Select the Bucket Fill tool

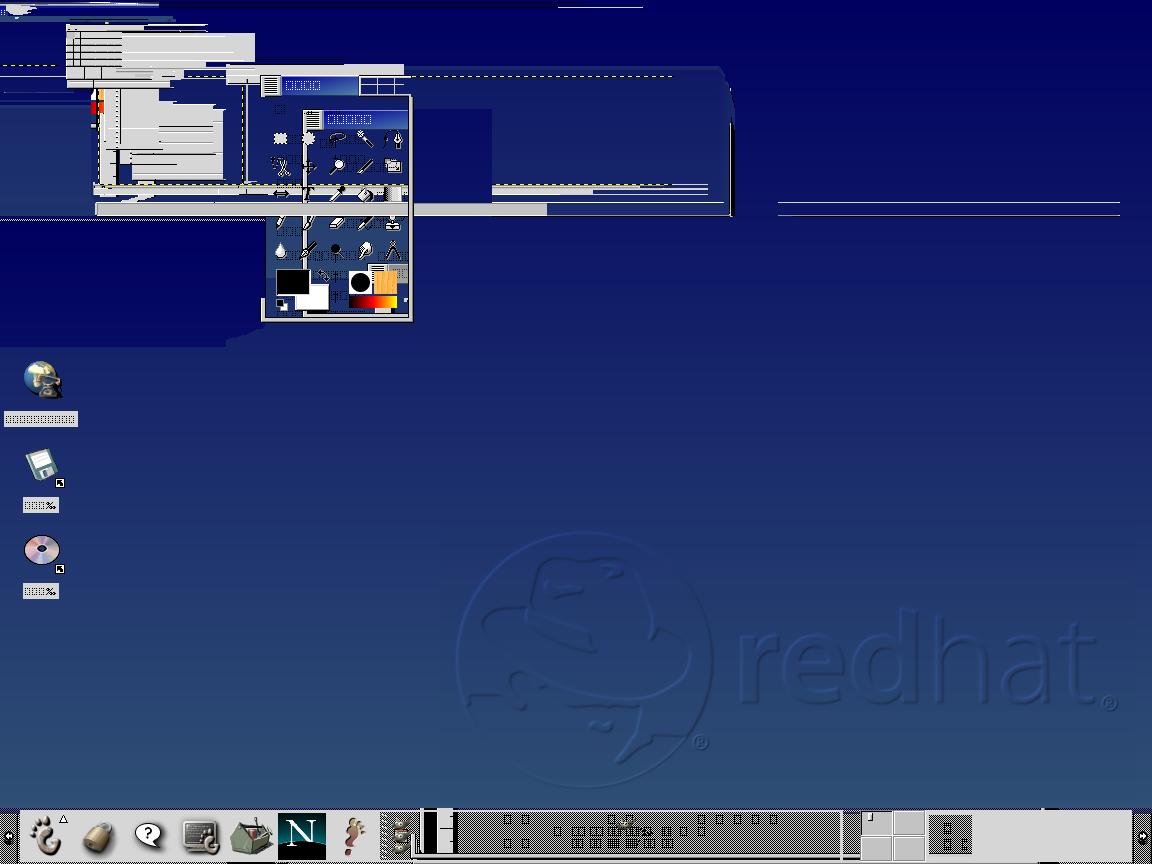365,194
